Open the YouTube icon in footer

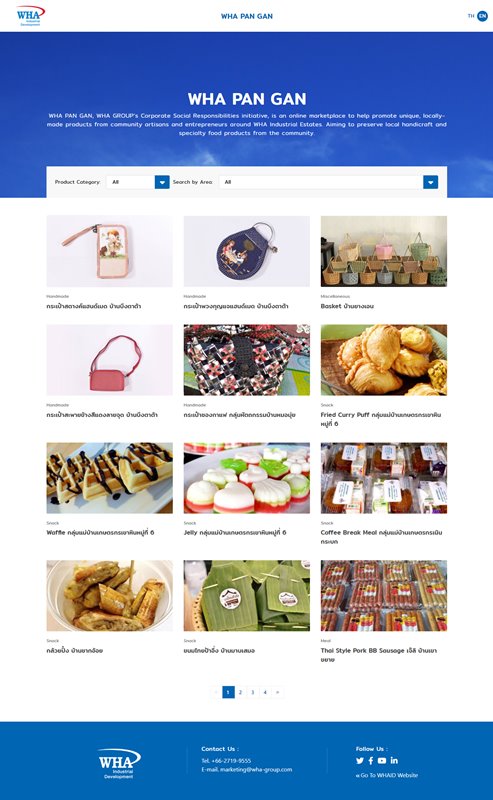382,761
